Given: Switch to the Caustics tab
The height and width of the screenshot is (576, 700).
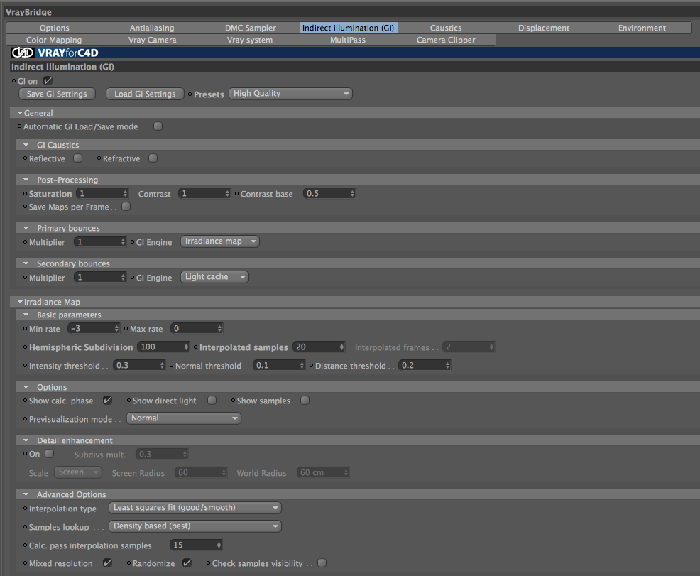Looking at the screenshot, I should tap(446, 28).
